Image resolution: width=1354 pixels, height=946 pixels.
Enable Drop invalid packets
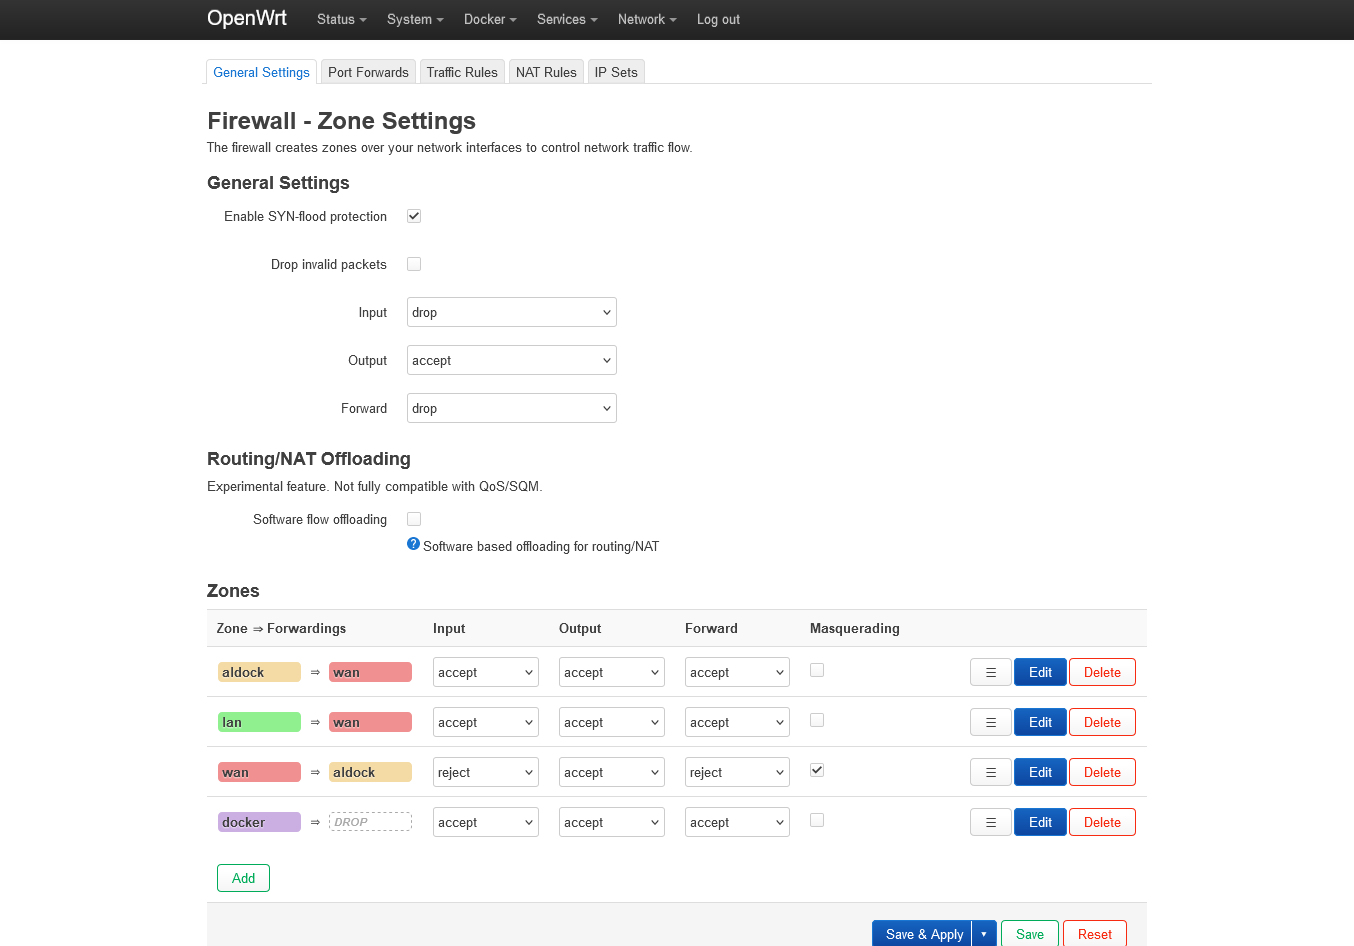(413, 264)
